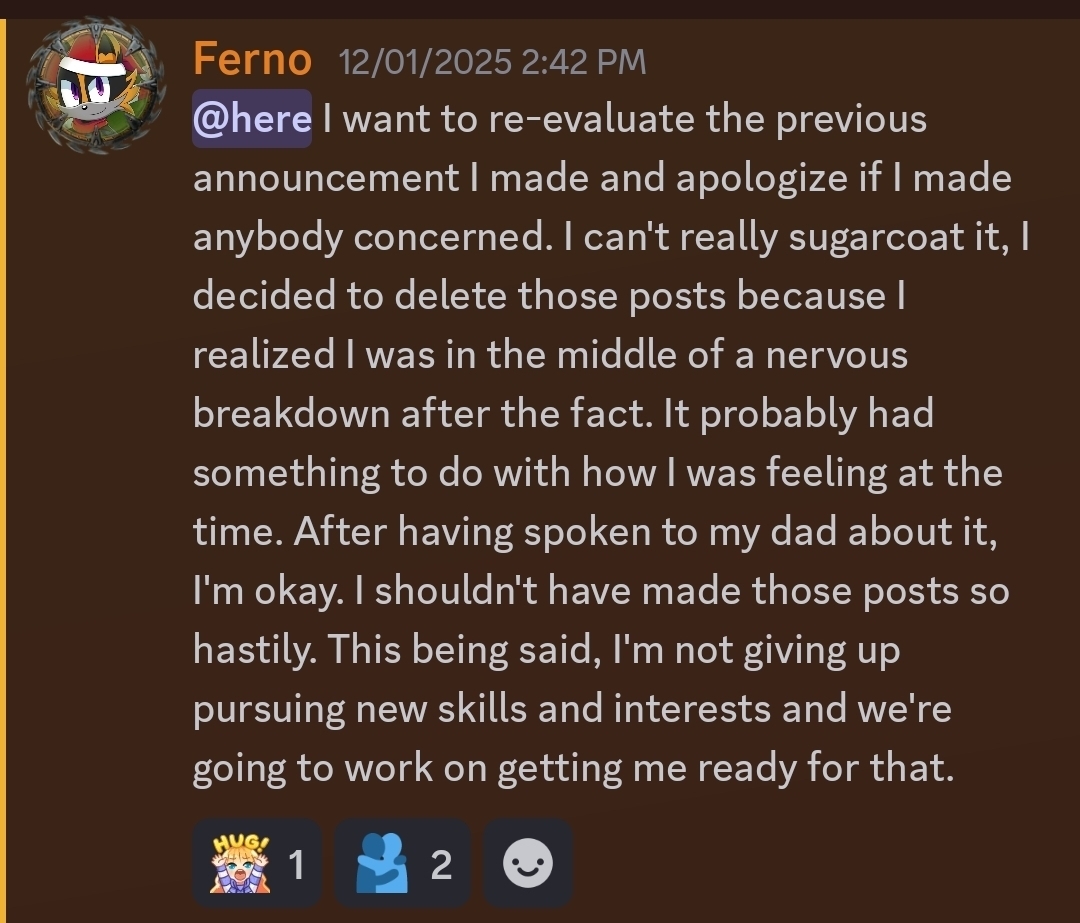
Task: Toggle the people hugging emoji reaction
Action: (402, 863)
